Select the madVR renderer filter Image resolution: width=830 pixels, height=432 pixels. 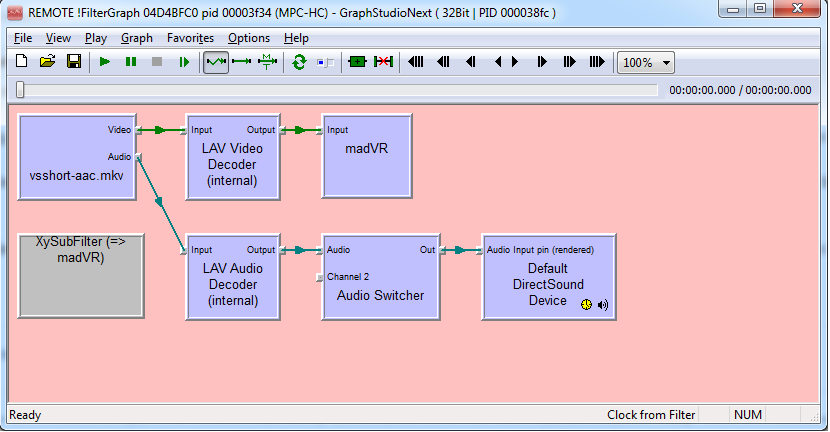pyautogui.click(x=366, y=156)
